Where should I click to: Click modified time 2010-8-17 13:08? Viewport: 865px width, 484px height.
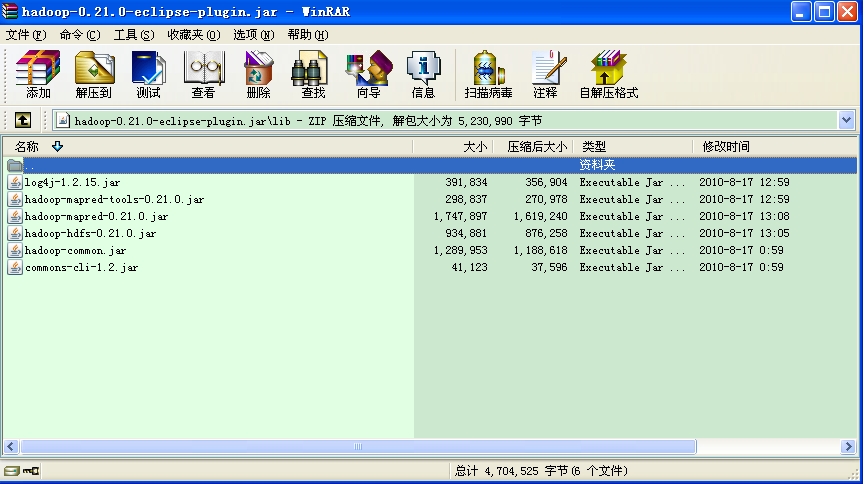point(744,217)
